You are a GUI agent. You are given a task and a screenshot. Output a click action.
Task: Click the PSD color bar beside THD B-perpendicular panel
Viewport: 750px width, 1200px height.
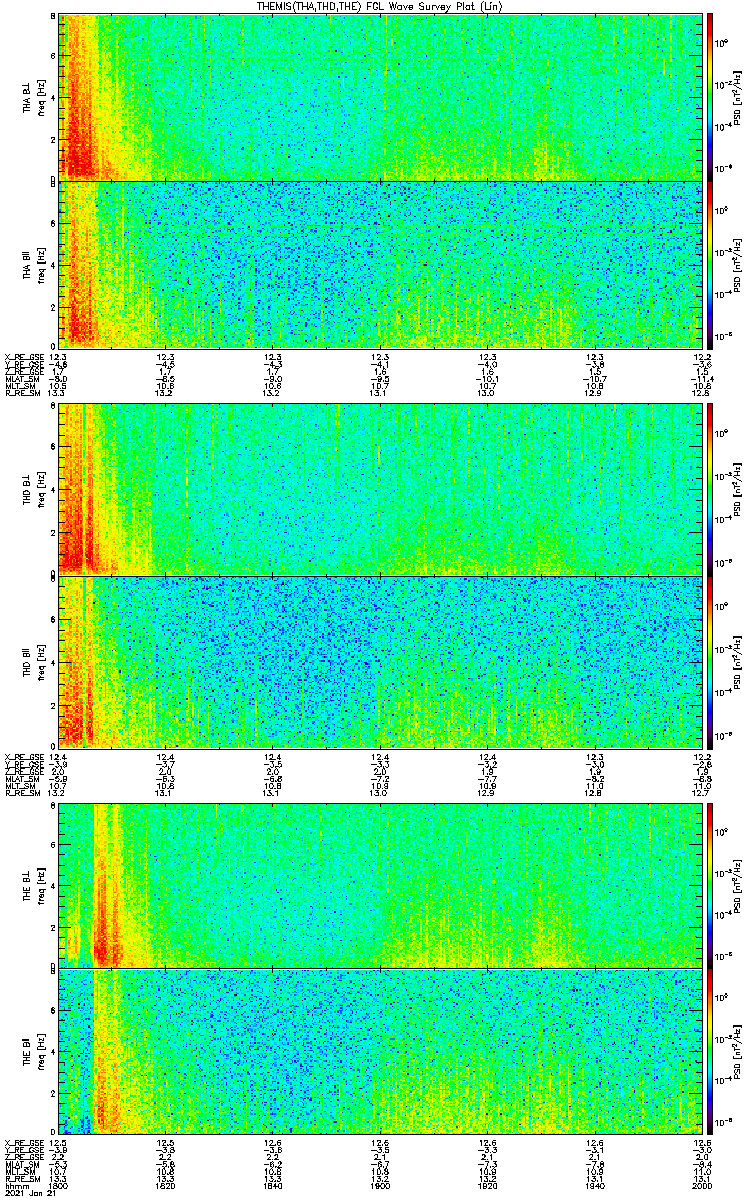click(x=710, y=489)
